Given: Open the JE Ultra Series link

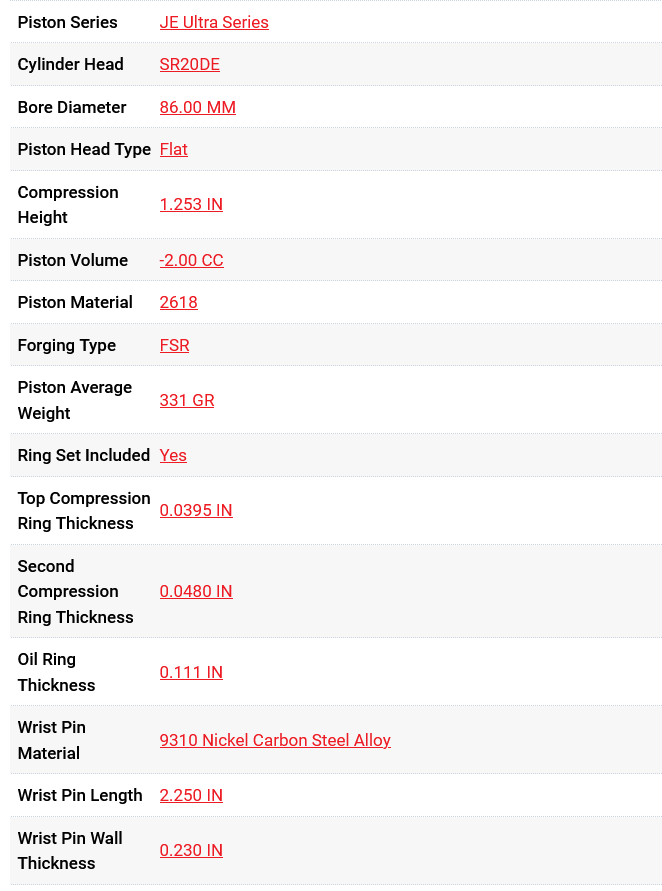Looking at the screenshot, I should pos(214,22).
